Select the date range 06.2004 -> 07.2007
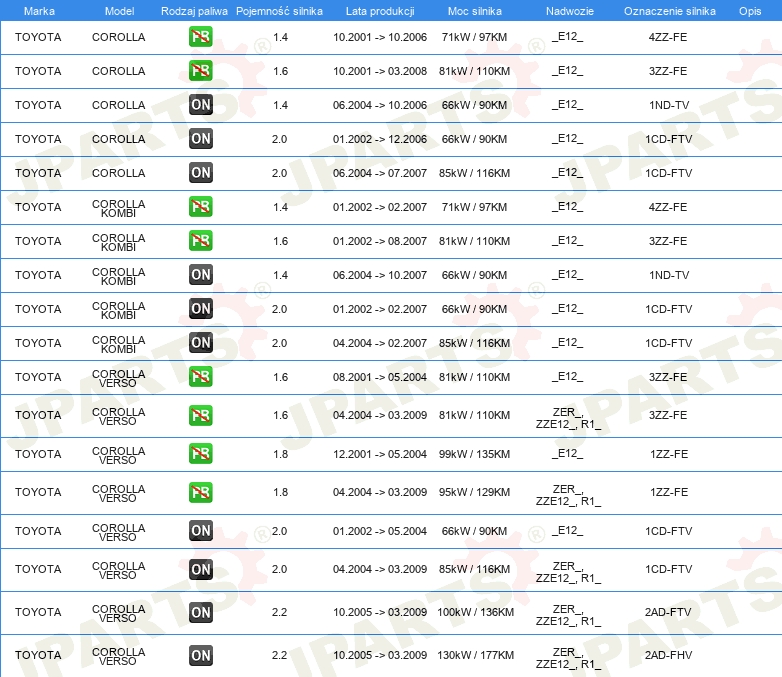Image resolution: width=782 pixels, height=677 pixels. tap(380, 173)
